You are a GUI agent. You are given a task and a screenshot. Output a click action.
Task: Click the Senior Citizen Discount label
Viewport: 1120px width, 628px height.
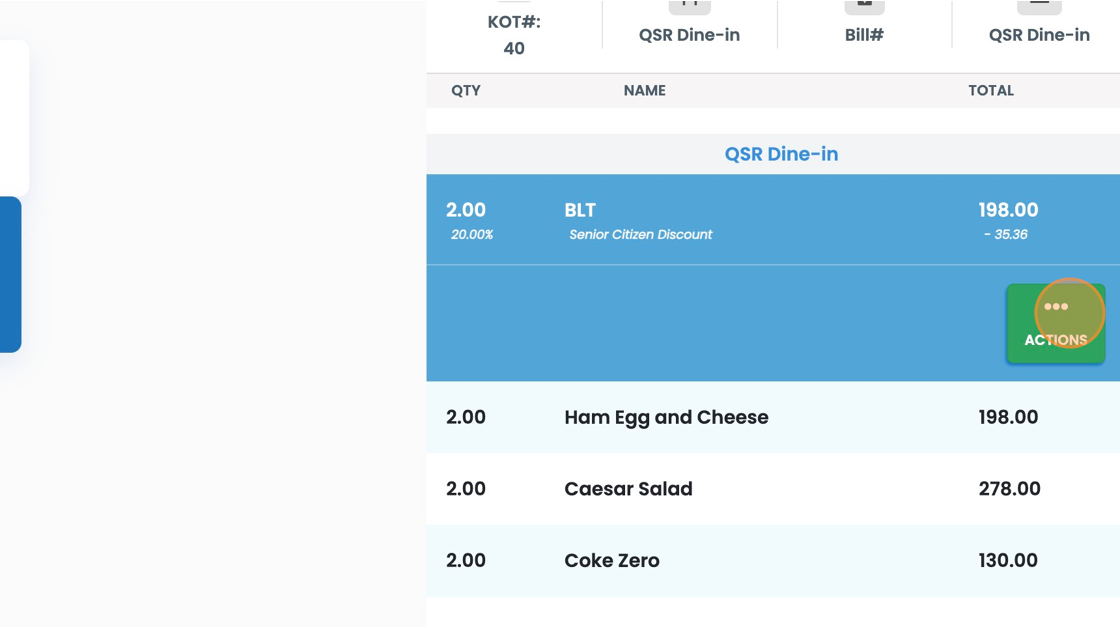[641, 235]
